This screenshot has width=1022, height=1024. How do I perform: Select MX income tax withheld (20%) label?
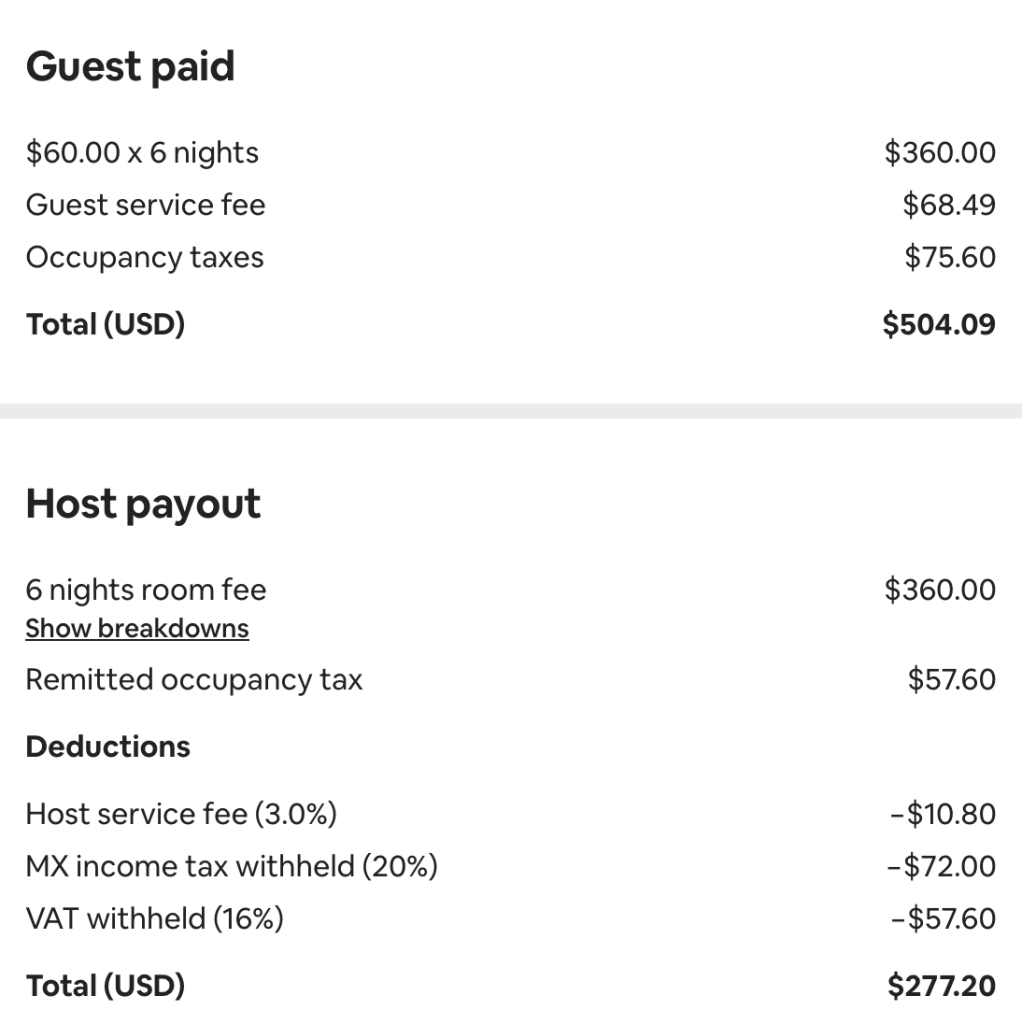232,866
